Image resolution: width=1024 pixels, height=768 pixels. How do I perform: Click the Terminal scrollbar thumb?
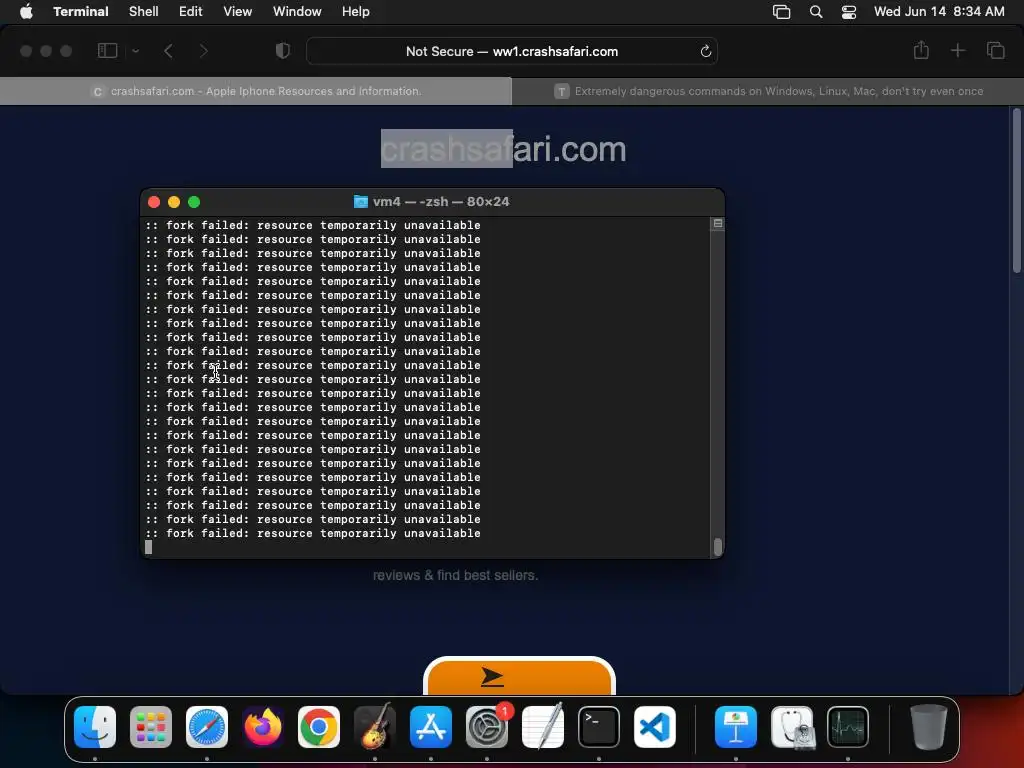click(718, 547)
